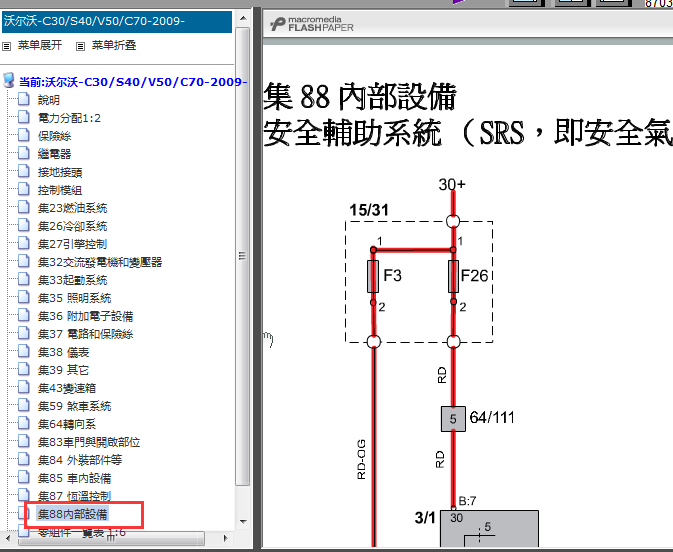
Task: Open 集32交流發電機和變壓器 in the tree
Action: pyautogui.click(x=100, y=262)
